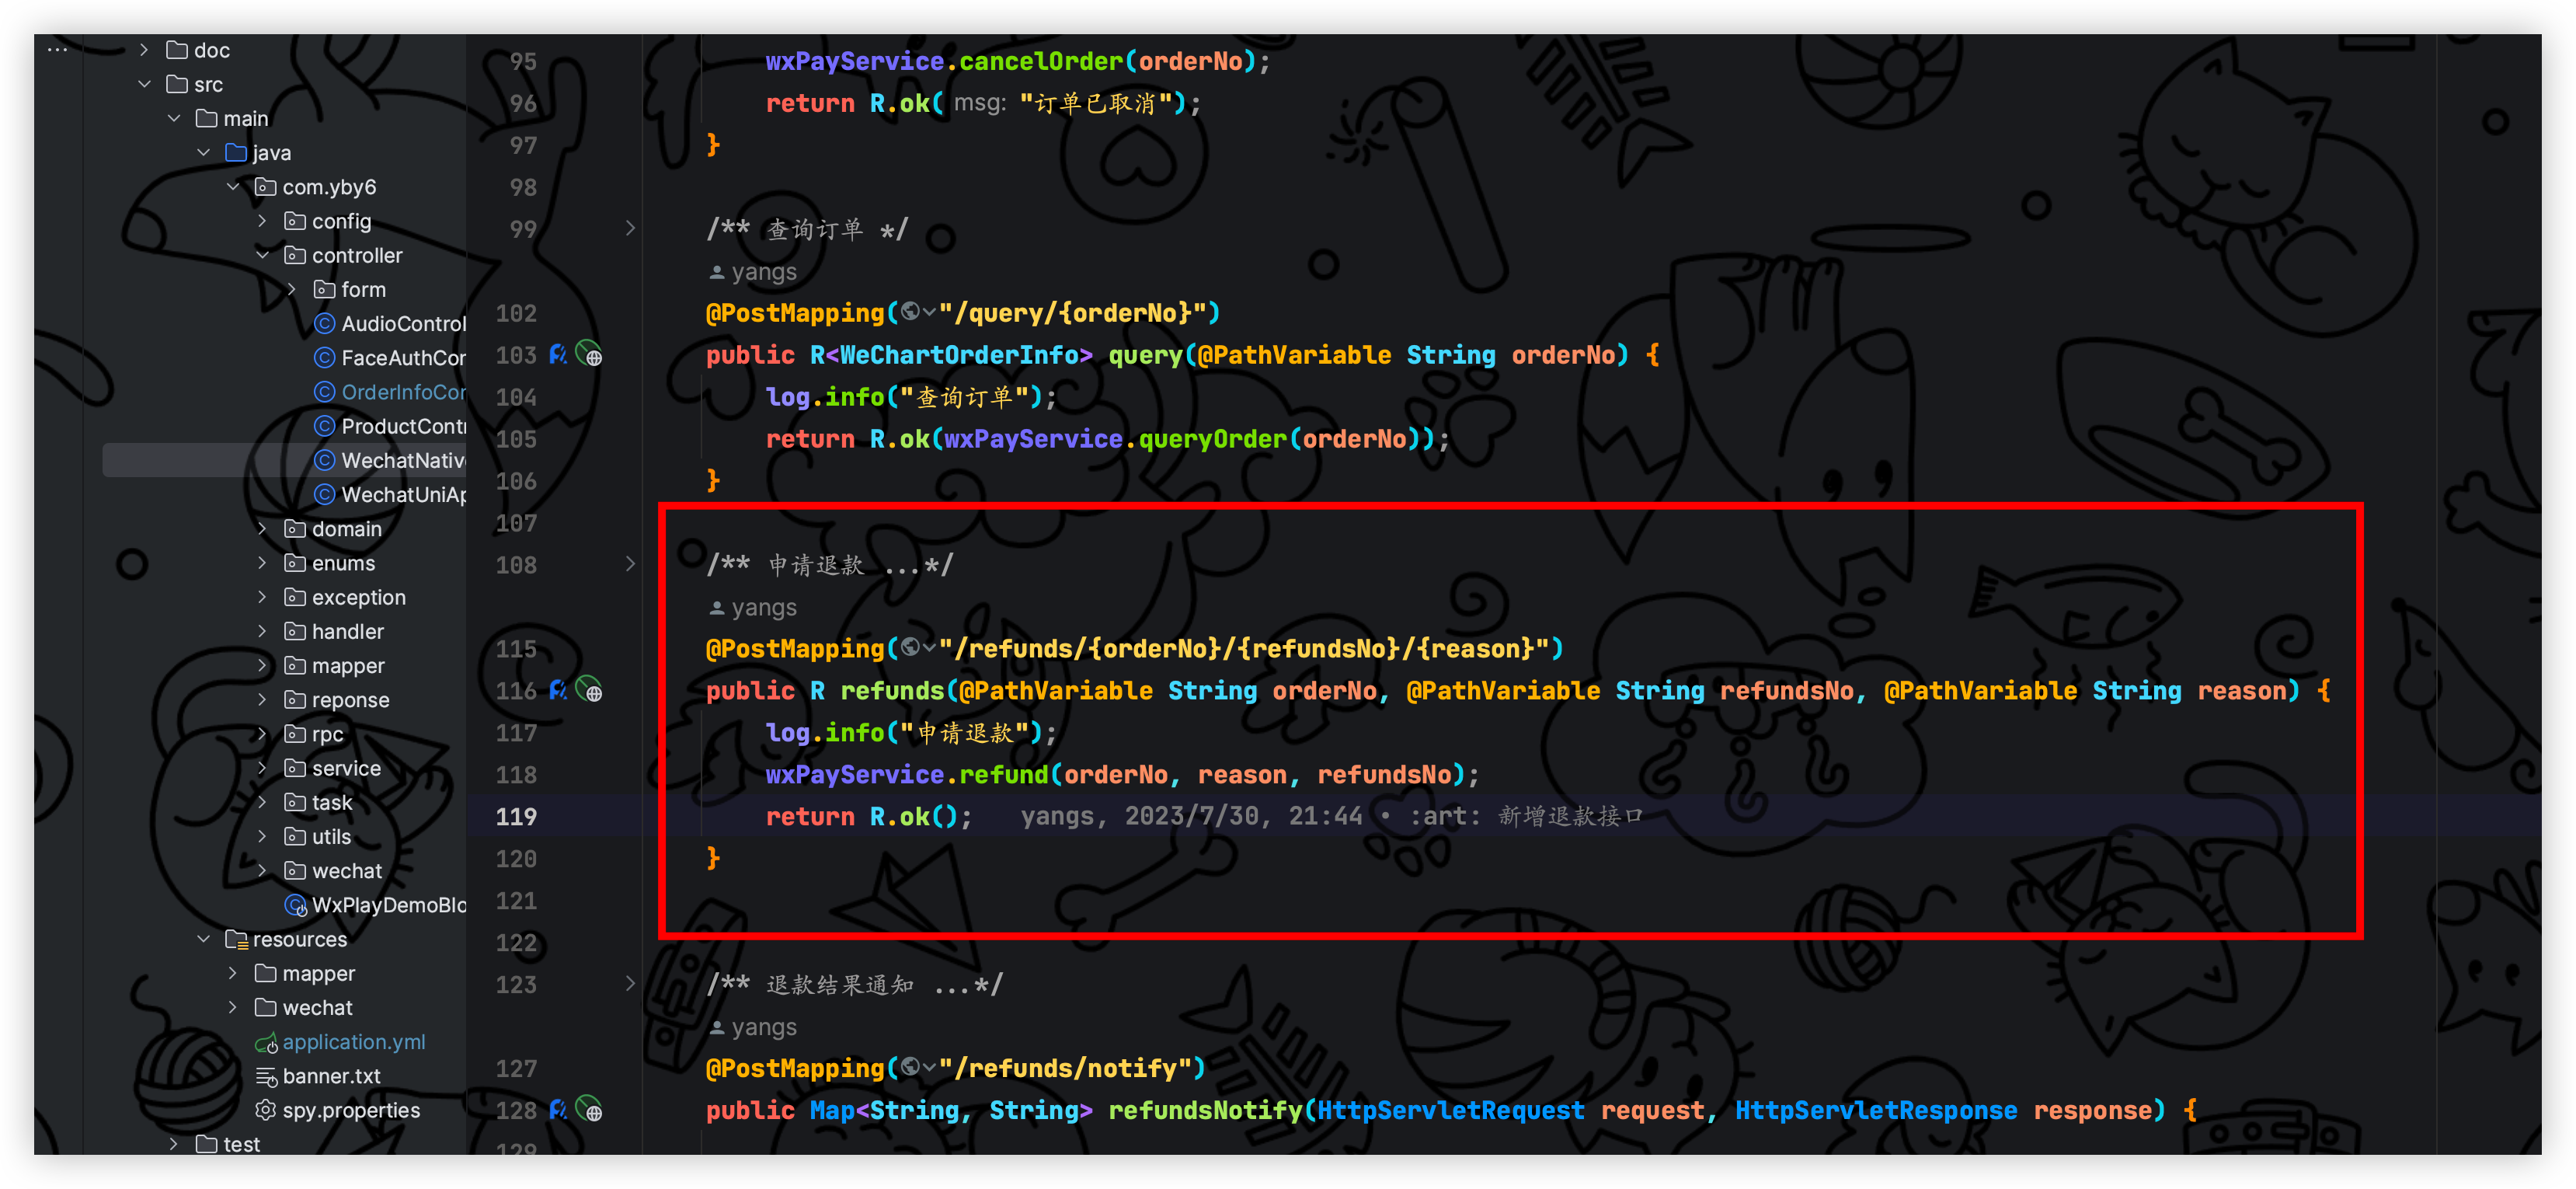Click the git blame annotation on line 119

point(1330,817)
